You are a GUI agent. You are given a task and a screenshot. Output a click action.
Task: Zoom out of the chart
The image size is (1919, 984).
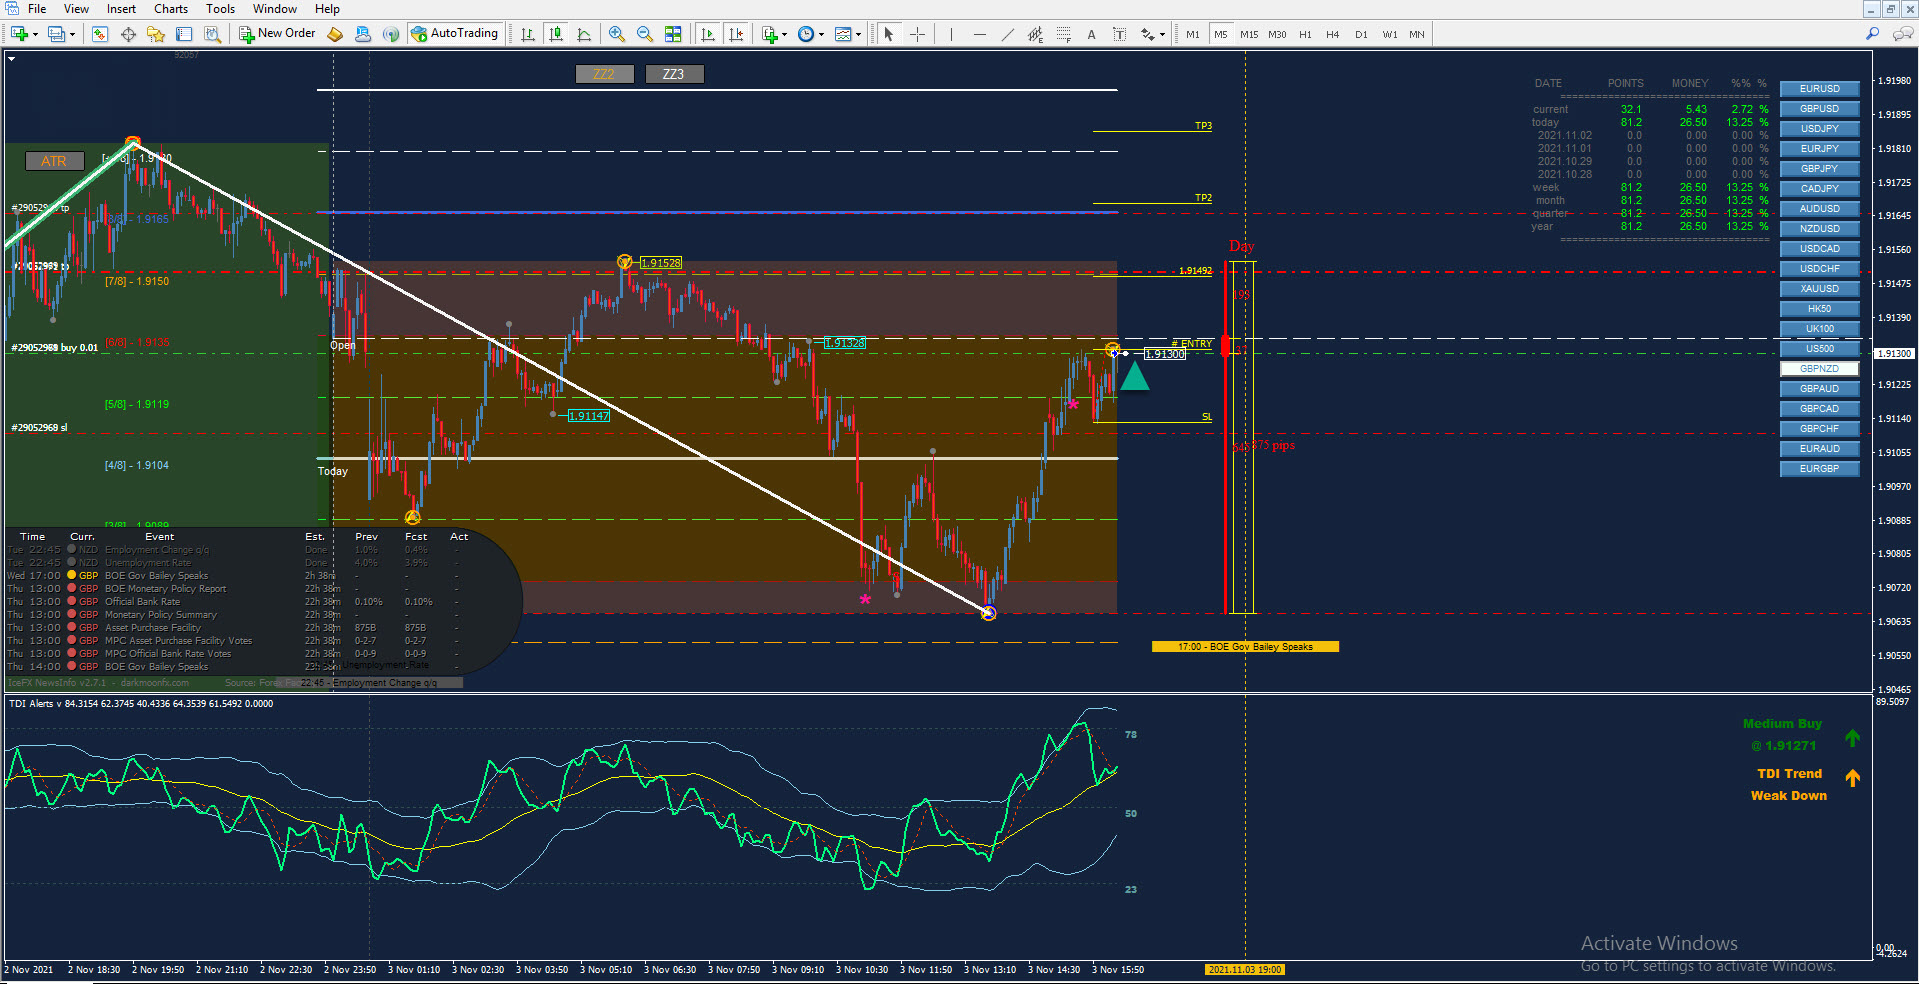click(x=645, y=34)
